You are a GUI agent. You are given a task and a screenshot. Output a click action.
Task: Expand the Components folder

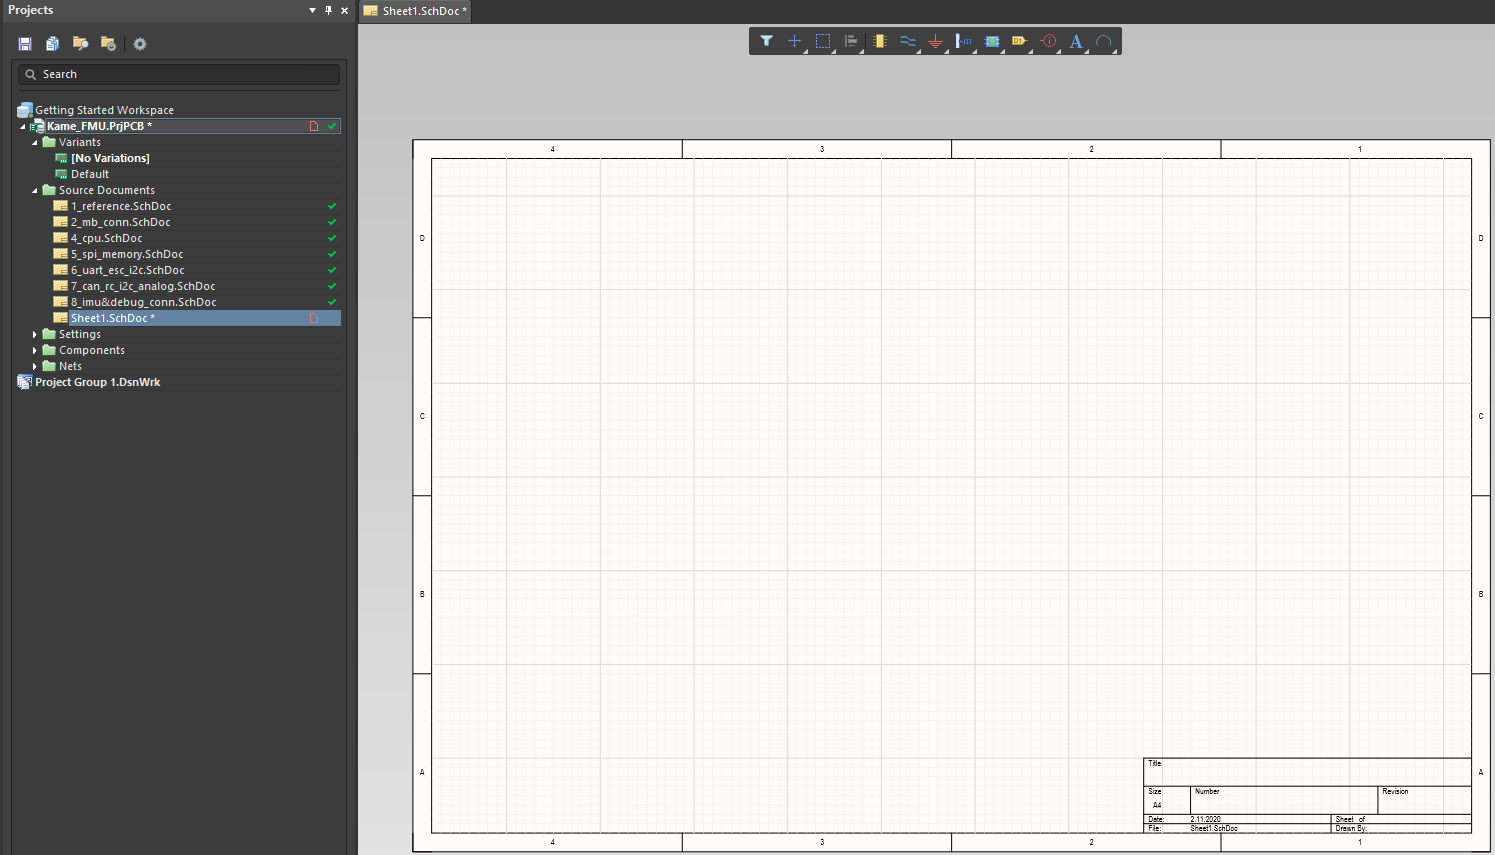point(35,349)
